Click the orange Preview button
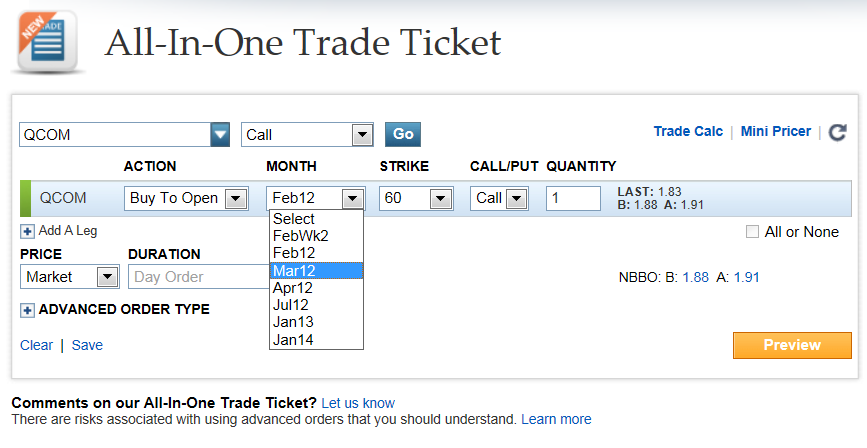 tap(792, 345)
